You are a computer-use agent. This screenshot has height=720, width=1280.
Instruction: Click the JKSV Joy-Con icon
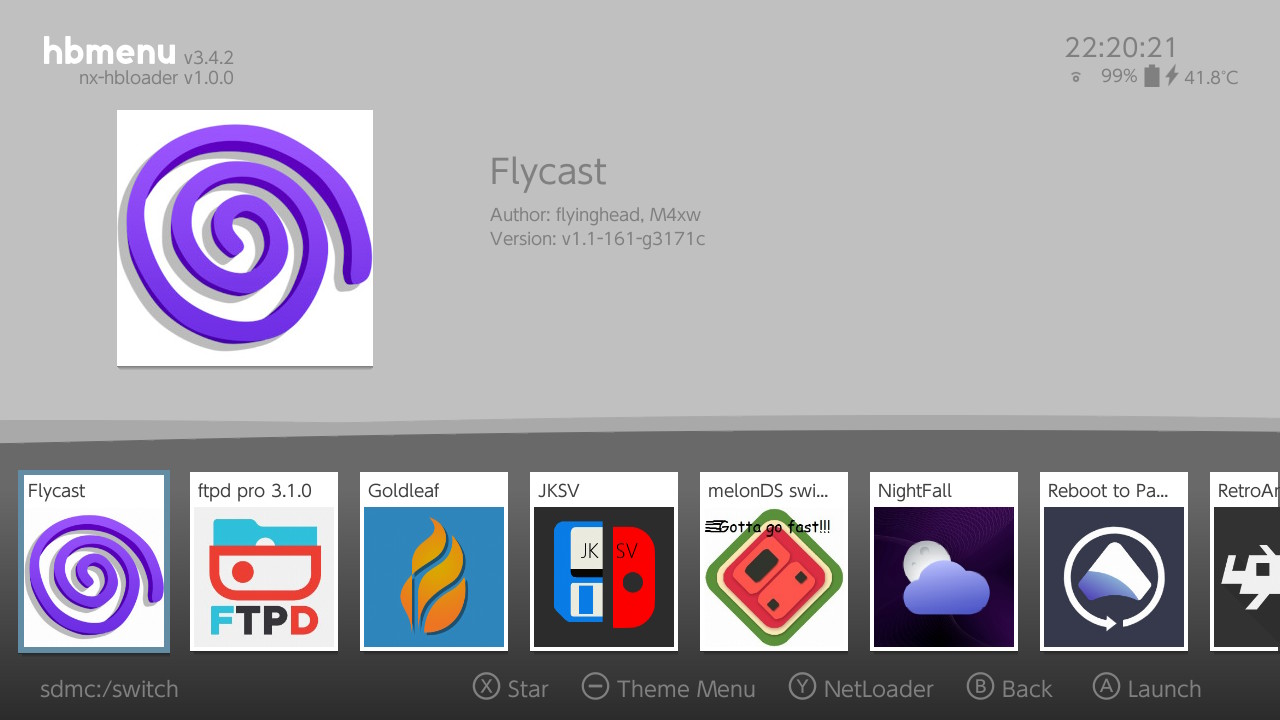(x=603, y=575)
